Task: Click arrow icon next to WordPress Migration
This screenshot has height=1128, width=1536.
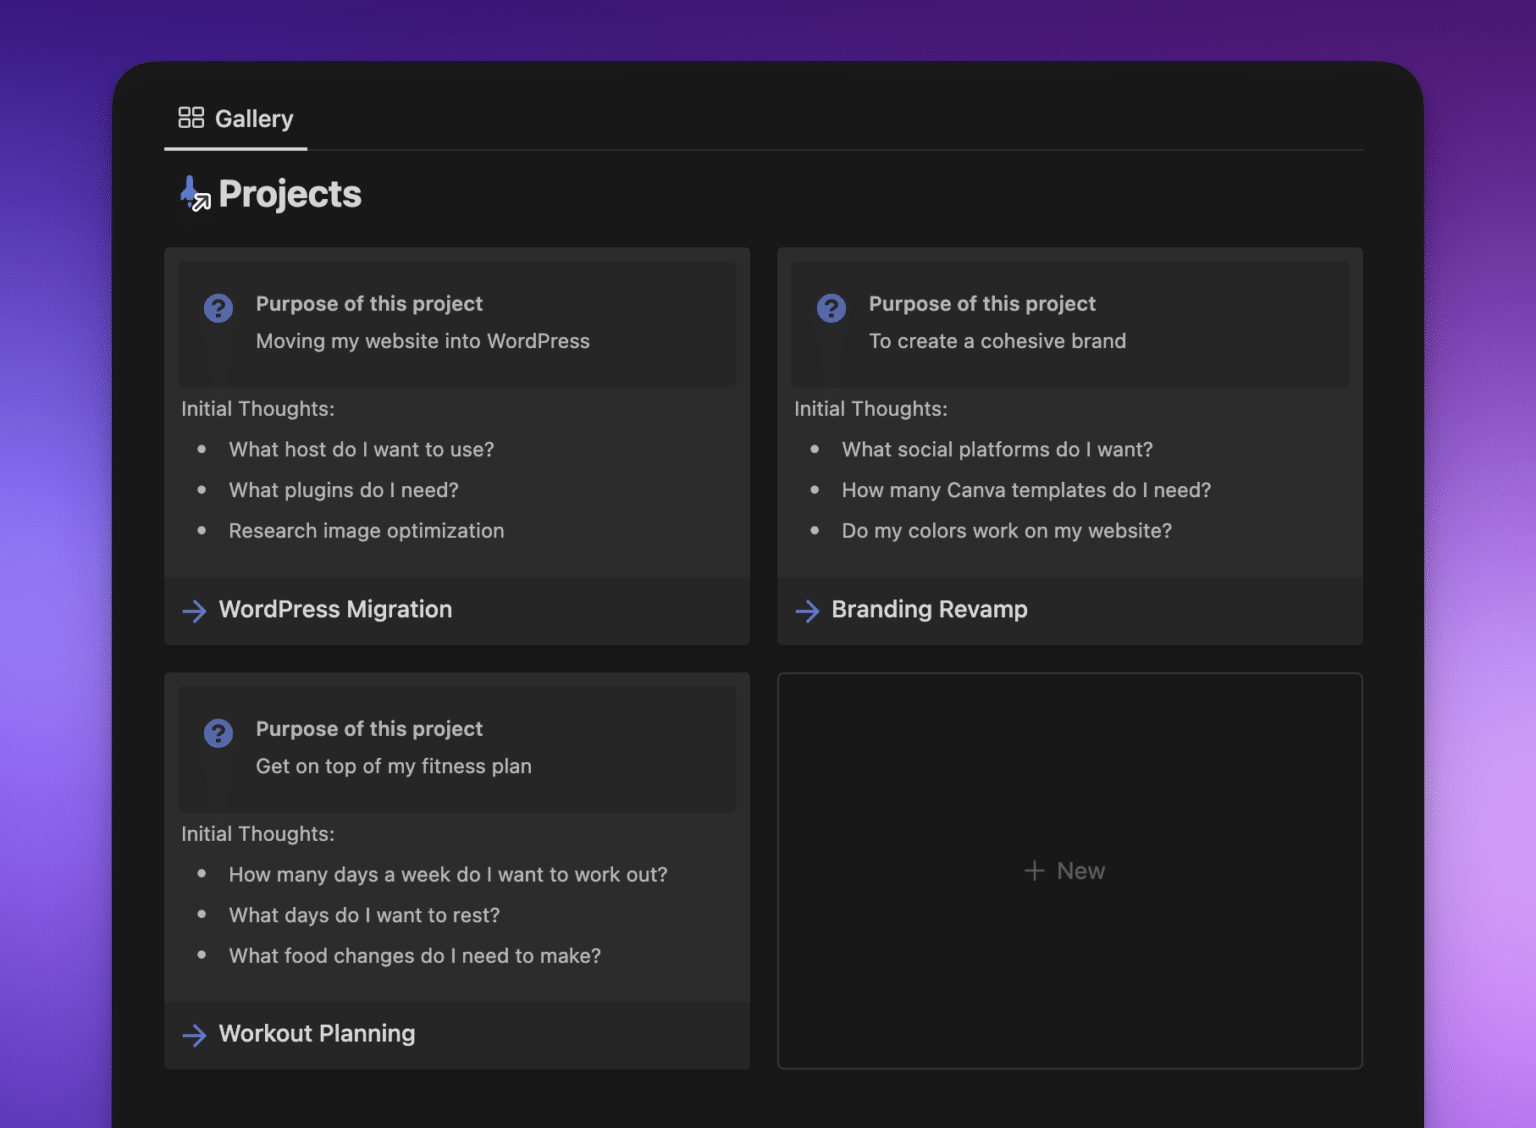Action: (195, 611)
